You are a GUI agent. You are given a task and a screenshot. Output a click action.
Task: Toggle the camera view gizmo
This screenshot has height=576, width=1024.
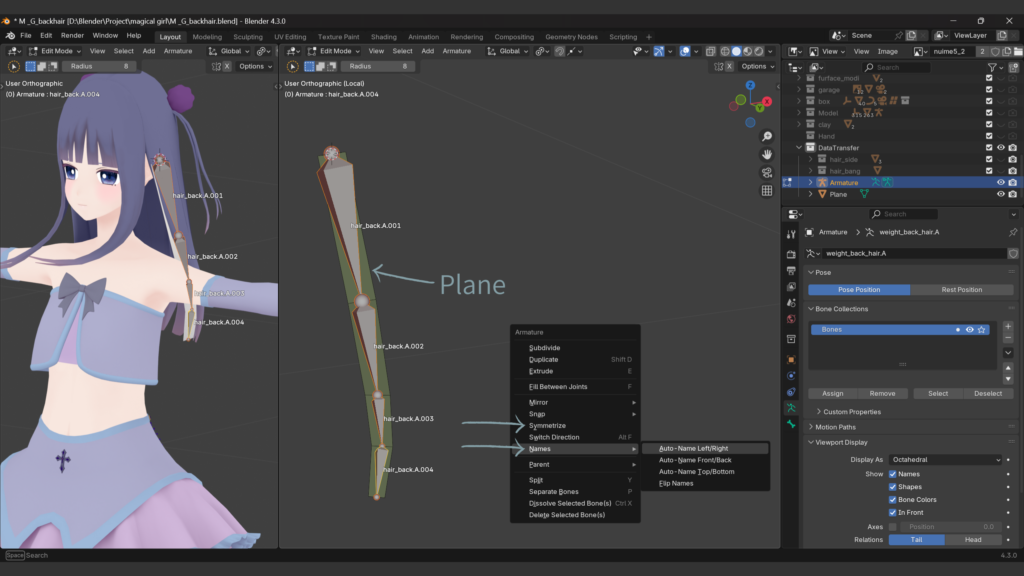point(766,172)
